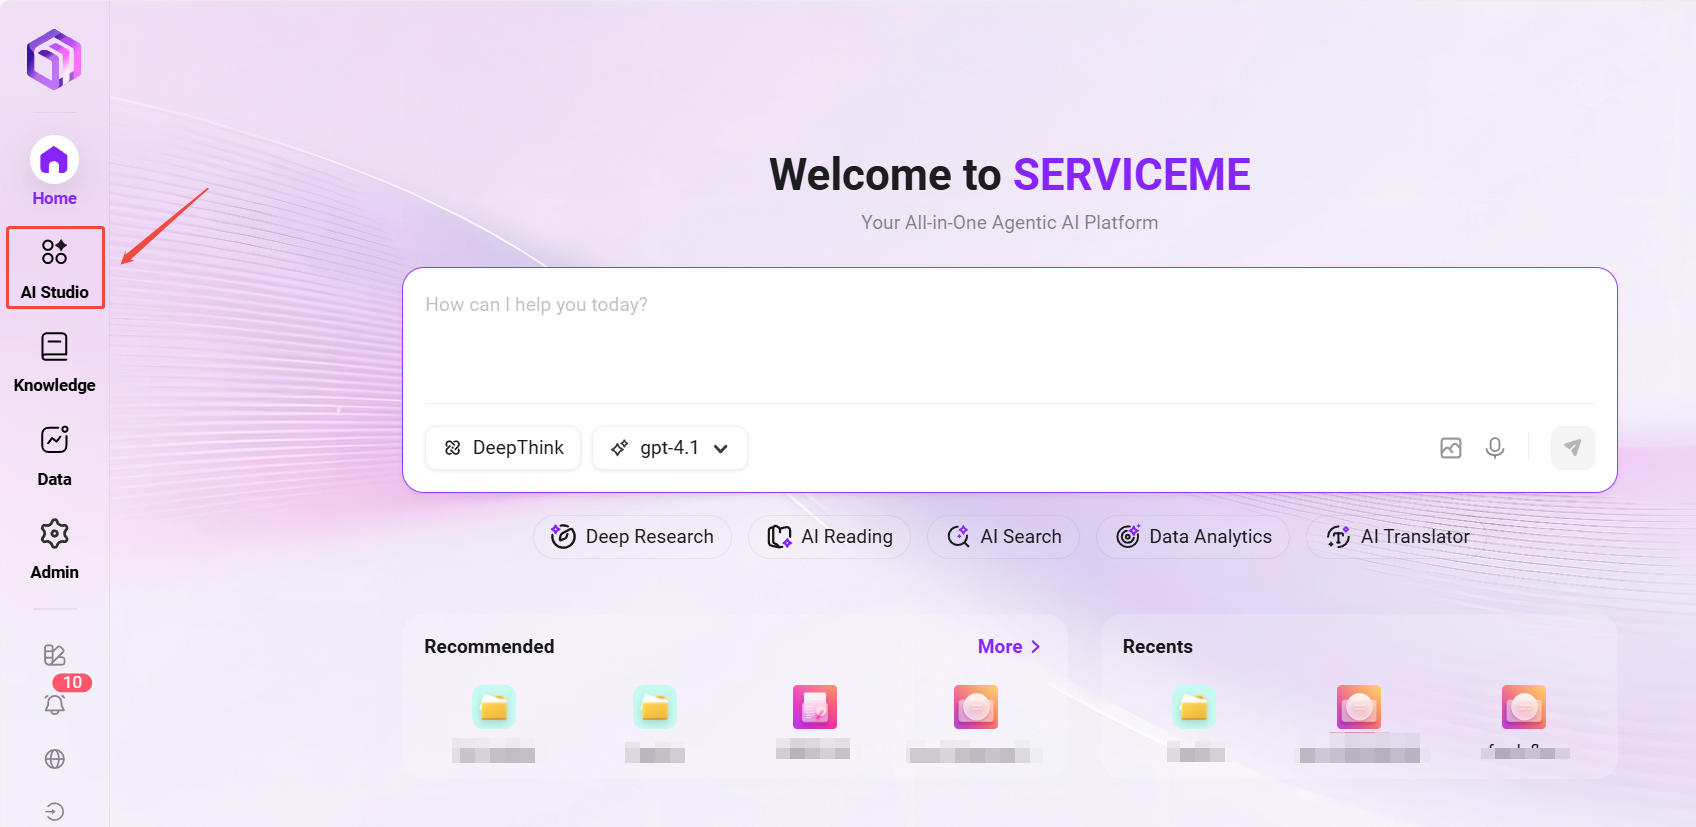
Task: Open the Admin settings page
Action: click(x=55, y=548)
